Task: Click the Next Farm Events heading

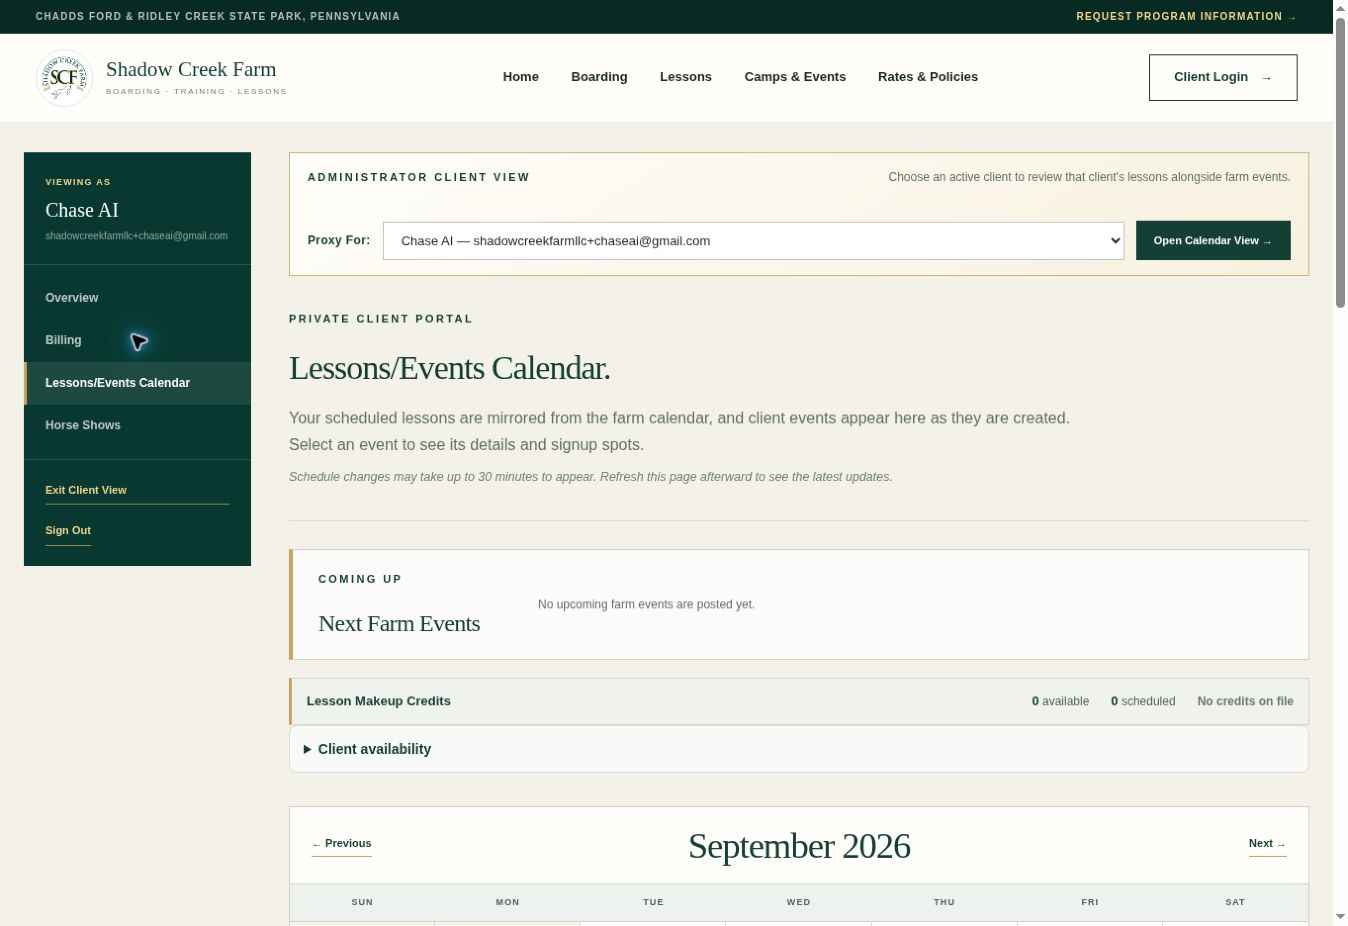Action: 399,623
